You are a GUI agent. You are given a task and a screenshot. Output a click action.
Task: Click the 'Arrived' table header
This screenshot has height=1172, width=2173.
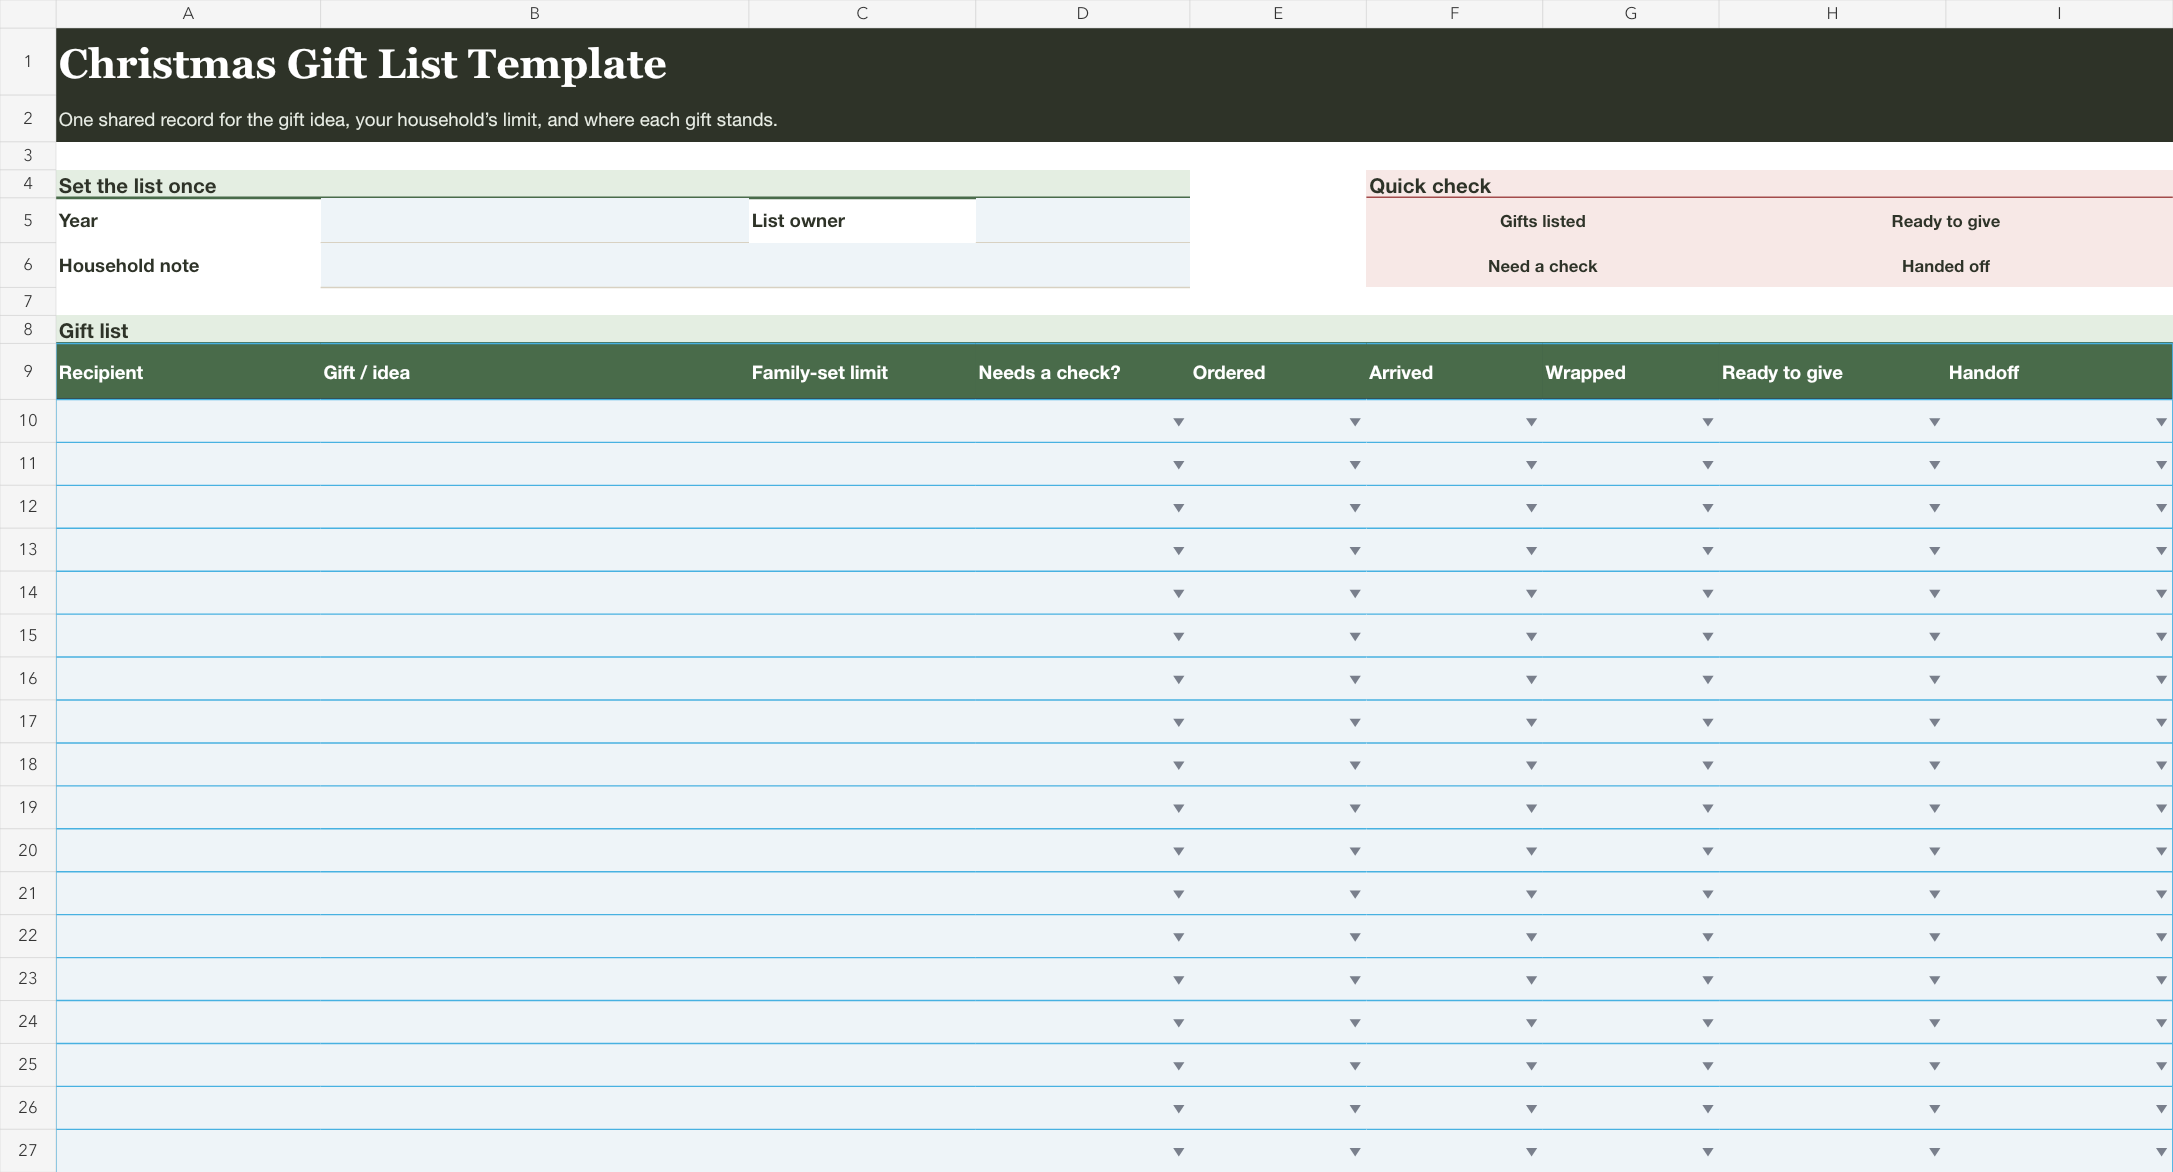click(1400, 372)
